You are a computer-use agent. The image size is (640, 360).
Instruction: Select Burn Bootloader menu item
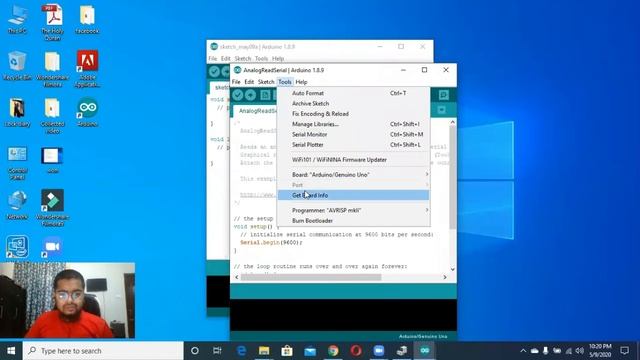353,220
